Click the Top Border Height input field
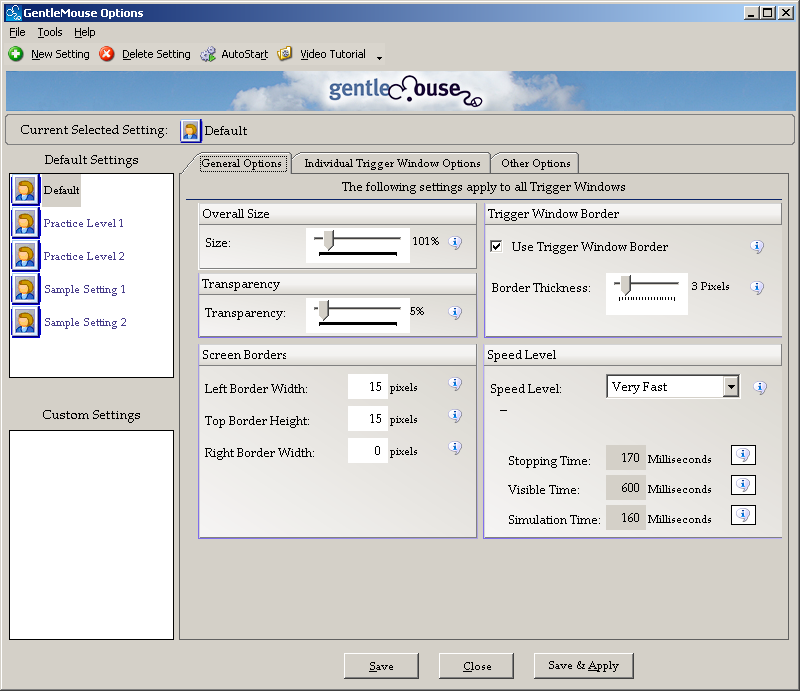 pos(367,419)
